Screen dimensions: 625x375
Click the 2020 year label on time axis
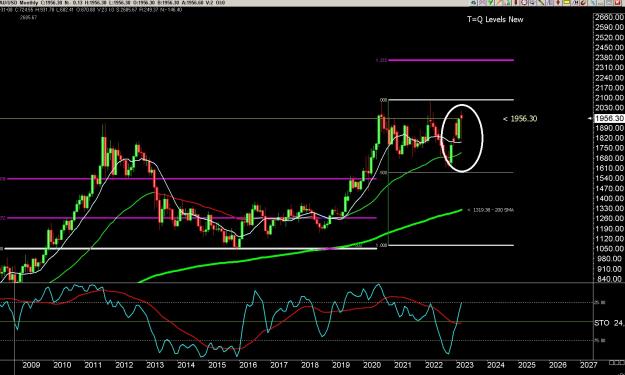[371, 365]
